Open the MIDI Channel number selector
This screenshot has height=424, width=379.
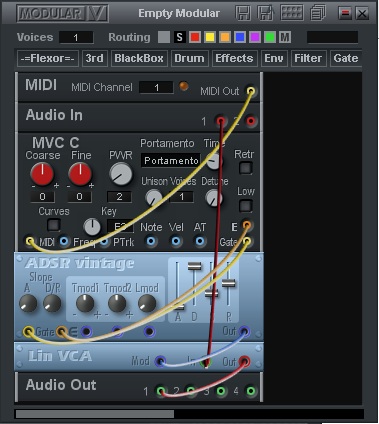[x=156, y=88]
